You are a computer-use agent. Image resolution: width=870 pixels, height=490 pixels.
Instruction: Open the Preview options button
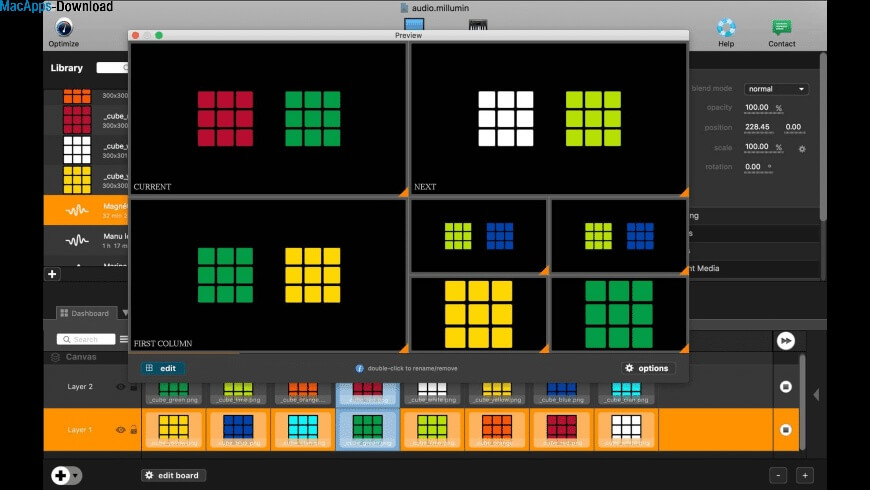(x=646, y=368)
